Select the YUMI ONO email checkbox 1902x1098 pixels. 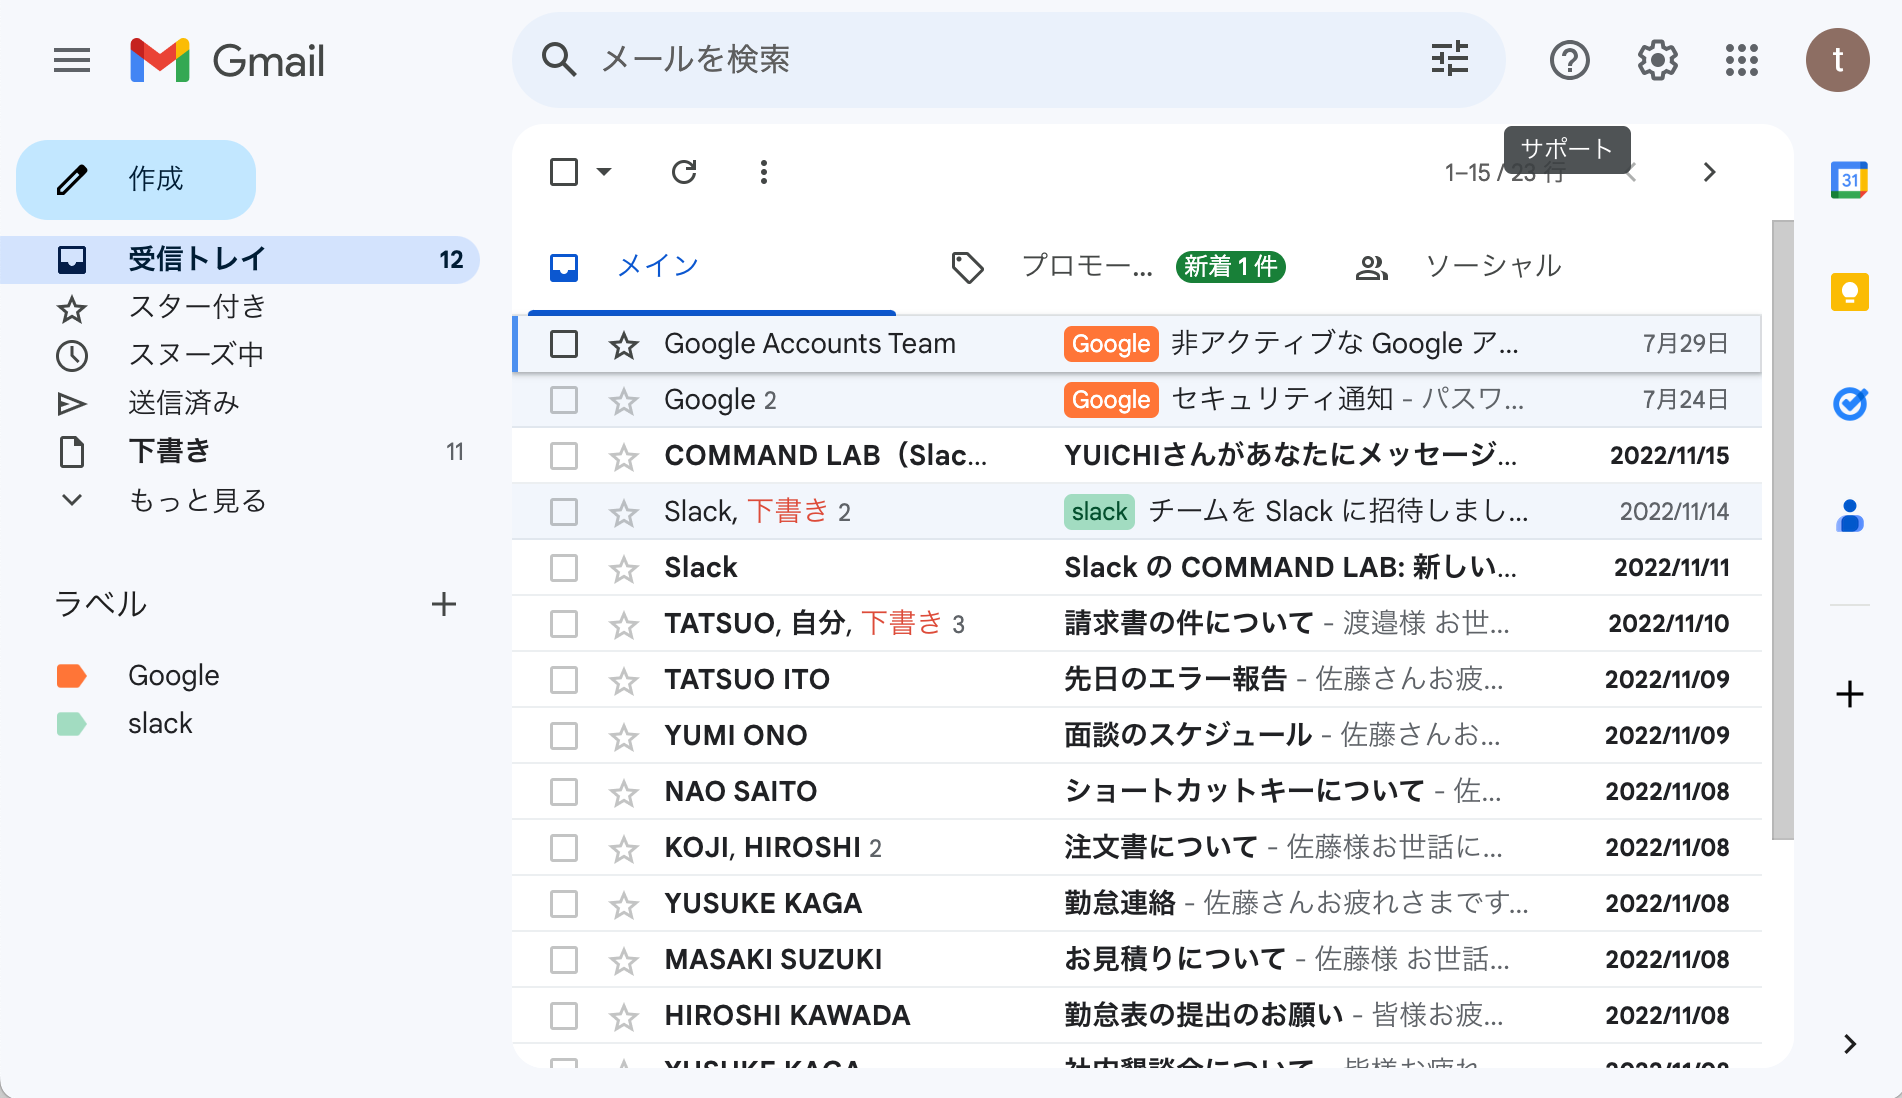pyautogui.click(x=564, y=736)
